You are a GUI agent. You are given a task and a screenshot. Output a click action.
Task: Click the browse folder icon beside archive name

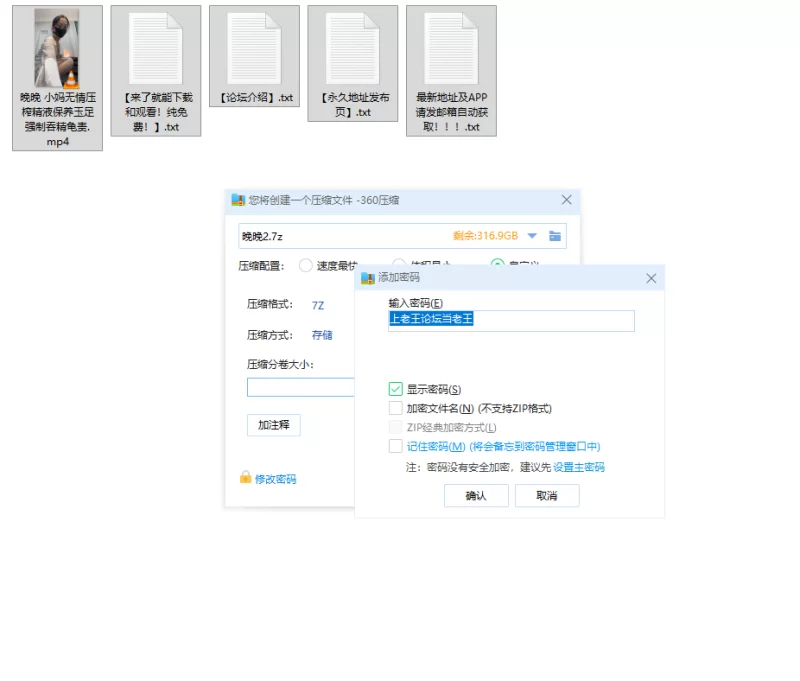point(555,236)
